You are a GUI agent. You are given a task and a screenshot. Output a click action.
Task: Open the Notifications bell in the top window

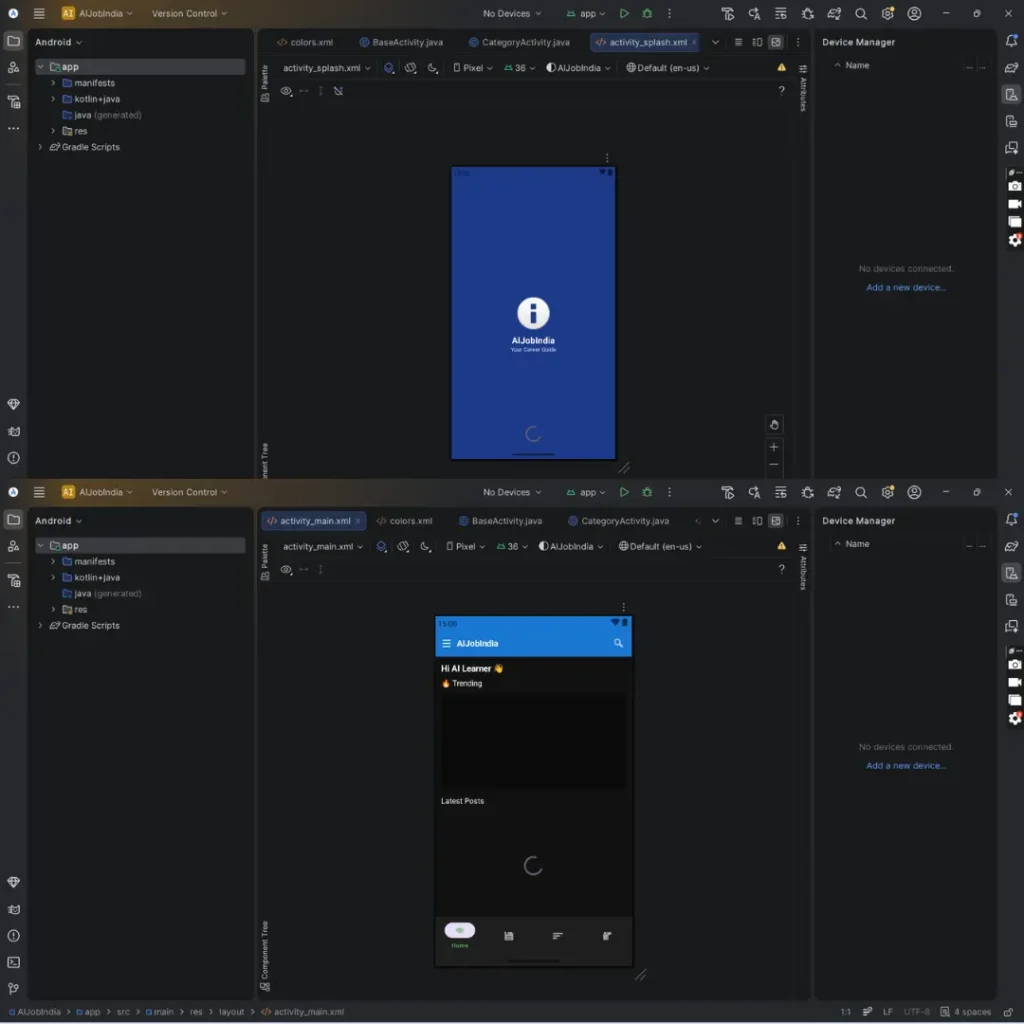pos(1011,41)
